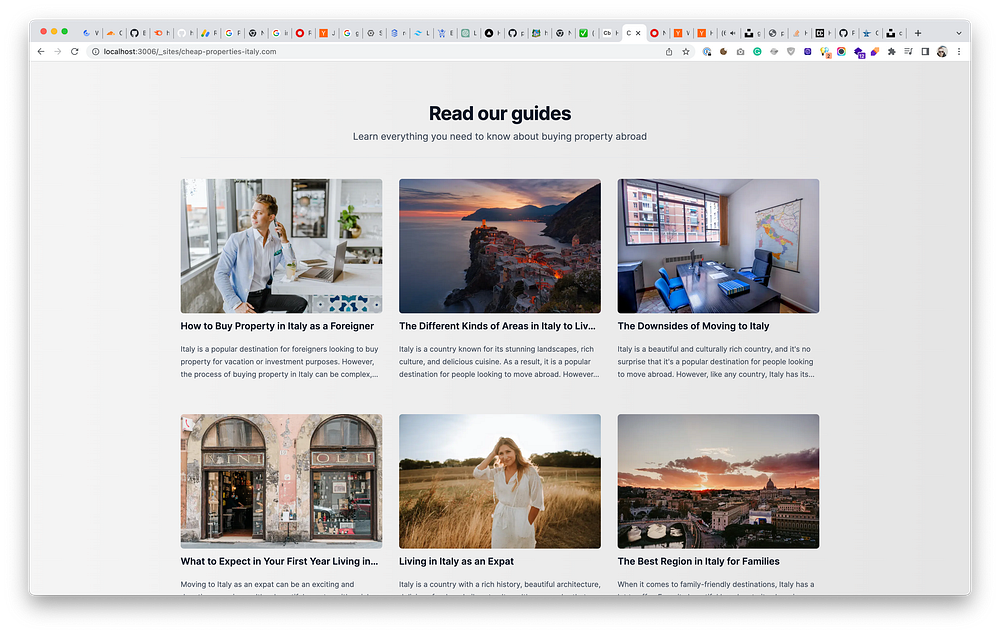Toggle the browser side panel icon
1000x634 pixels.
pos(925,52)
